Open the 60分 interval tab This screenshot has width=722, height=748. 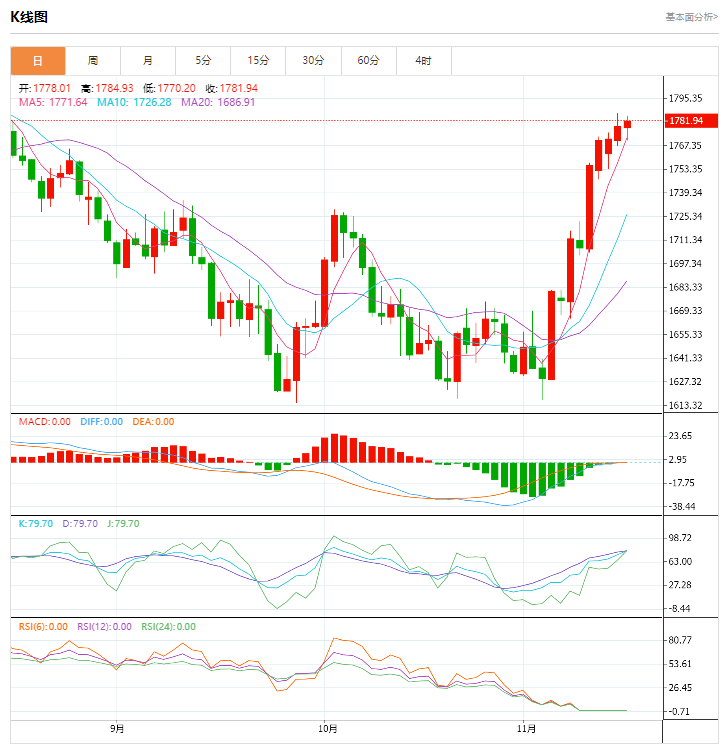[368, 61]
